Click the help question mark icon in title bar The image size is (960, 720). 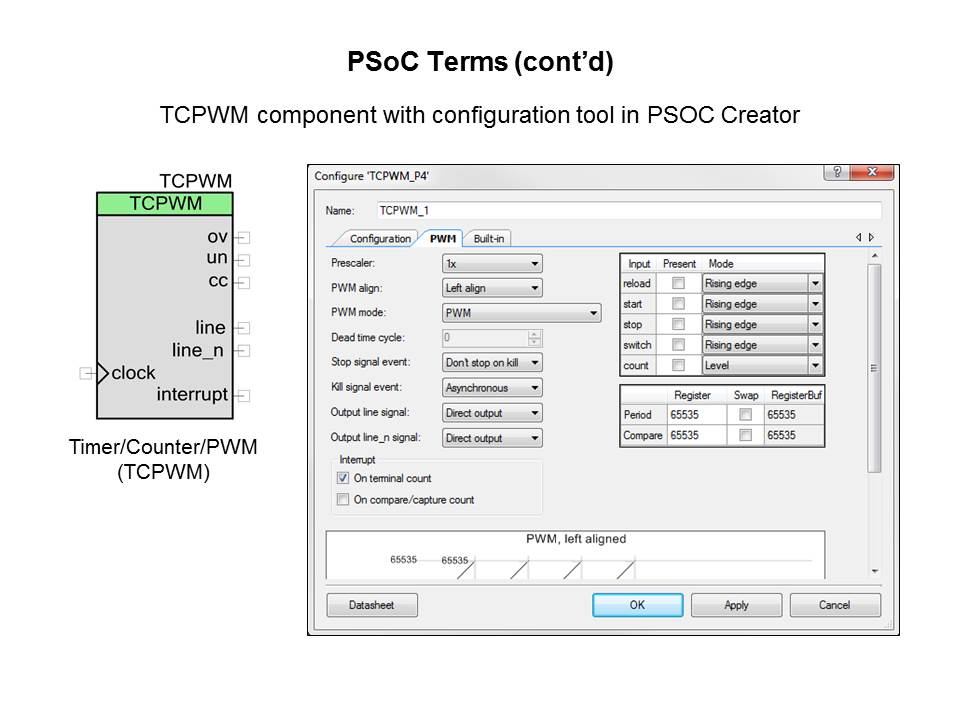(x=837, y=173)
